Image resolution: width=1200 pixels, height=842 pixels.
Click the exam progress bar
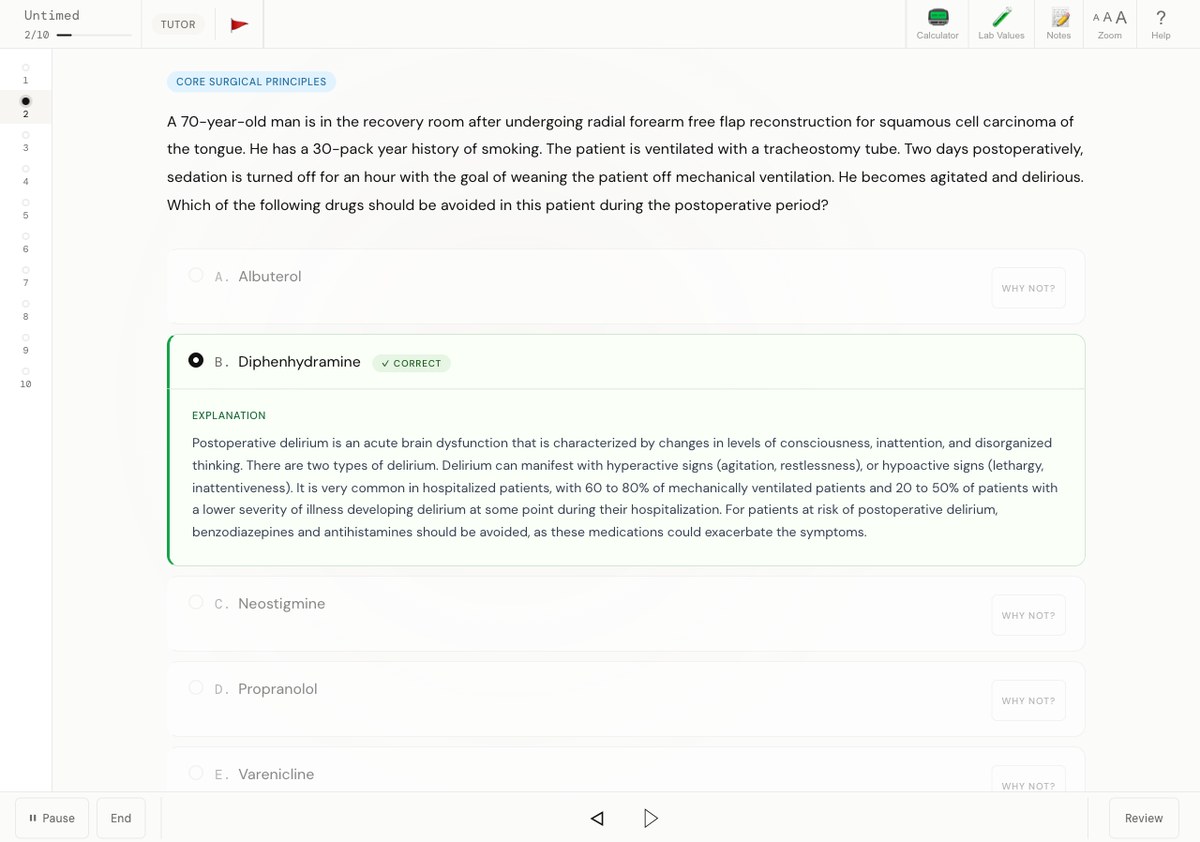click(94, 35)
